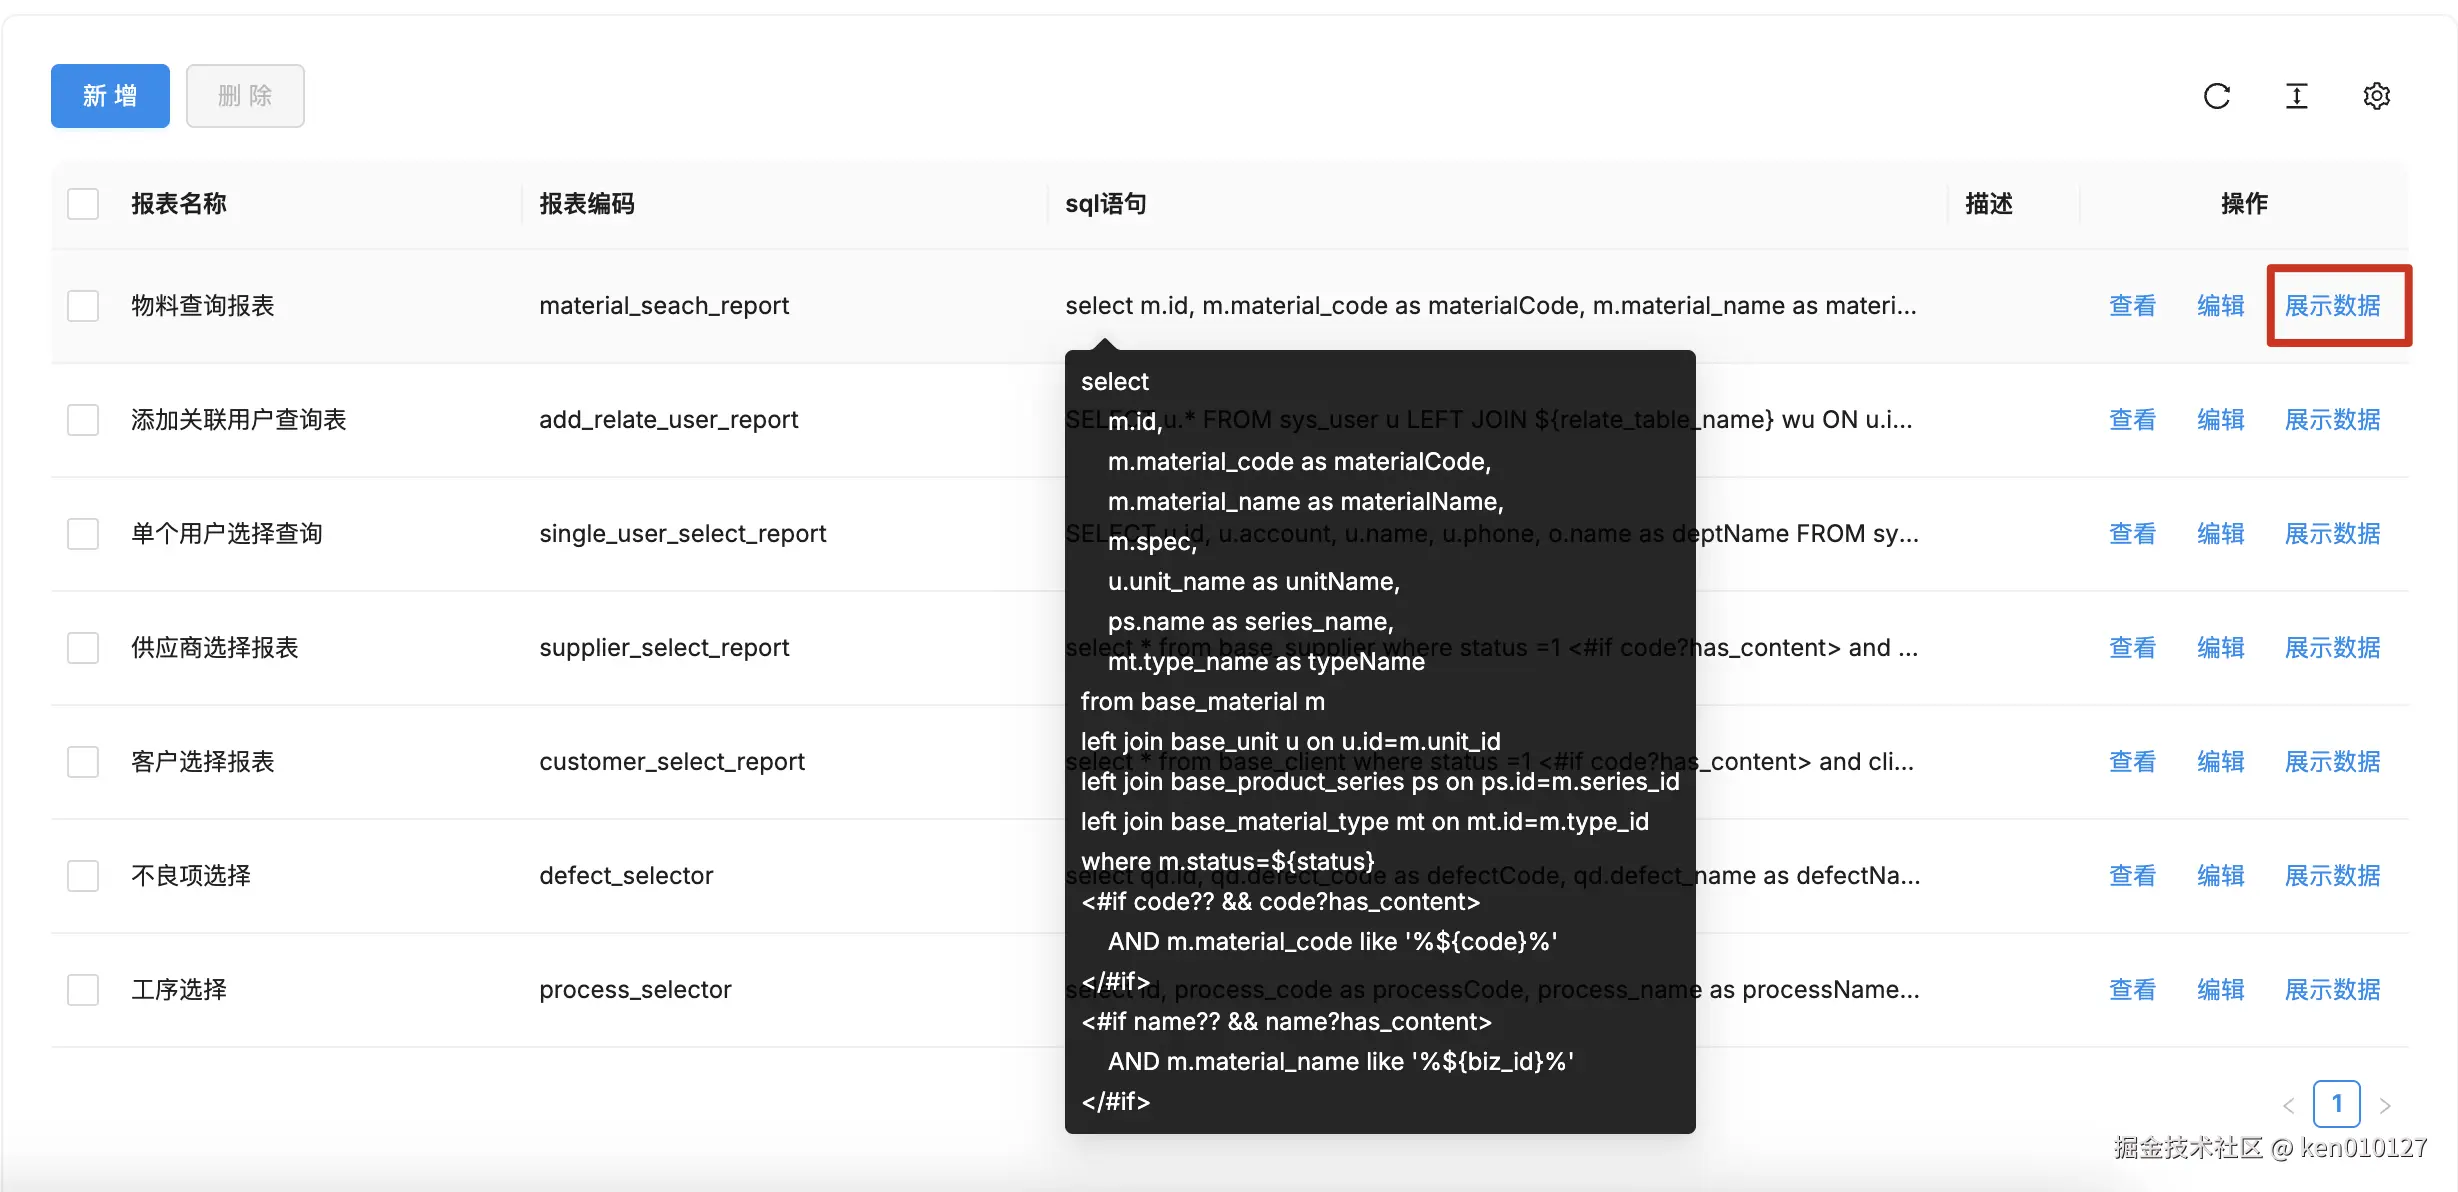Click 展示数据 for material_seach_report

2332,306
